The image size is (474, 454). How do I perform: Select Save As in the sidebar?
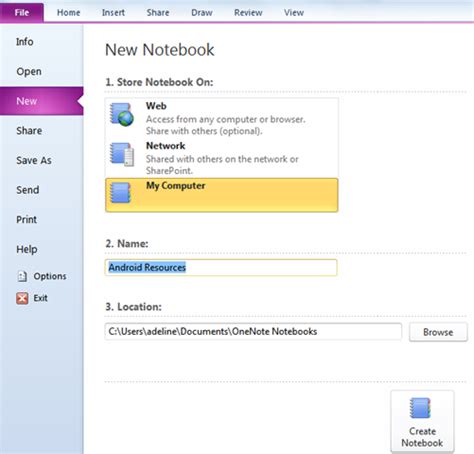34,160
